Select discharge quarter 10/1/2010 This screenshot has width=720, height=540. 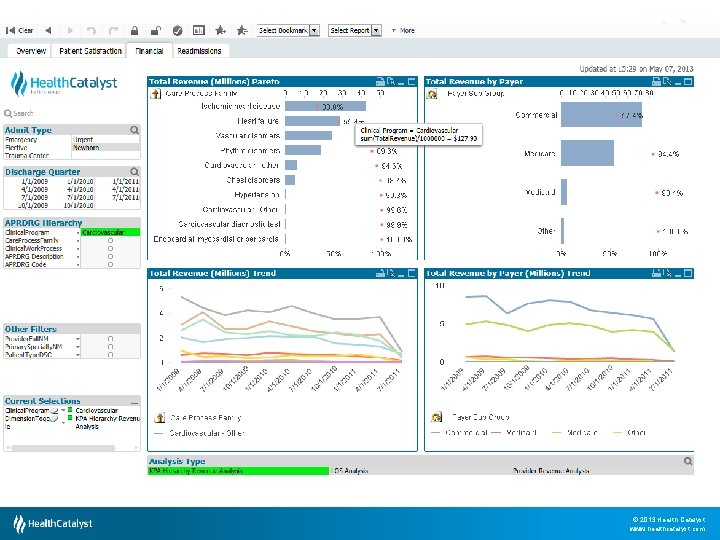(x=78, y=205)
